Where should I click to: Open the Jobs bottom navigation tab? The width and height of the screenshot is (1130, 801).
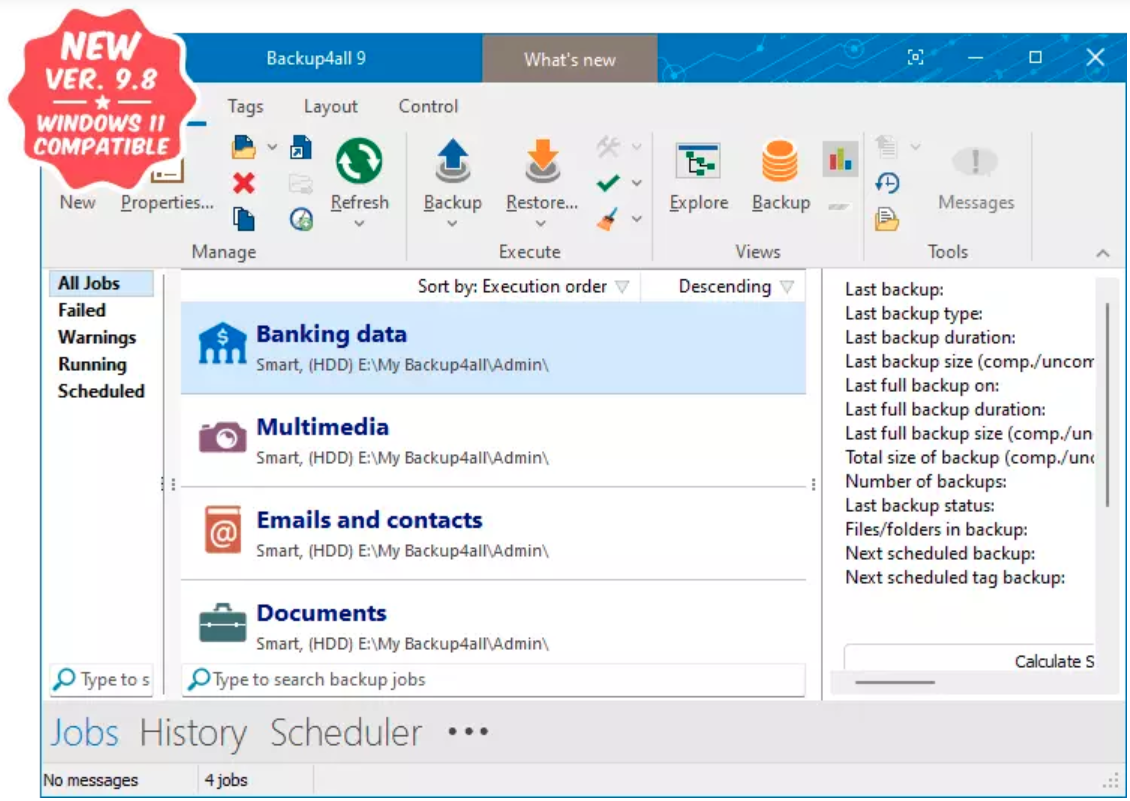tap(84, 733)
